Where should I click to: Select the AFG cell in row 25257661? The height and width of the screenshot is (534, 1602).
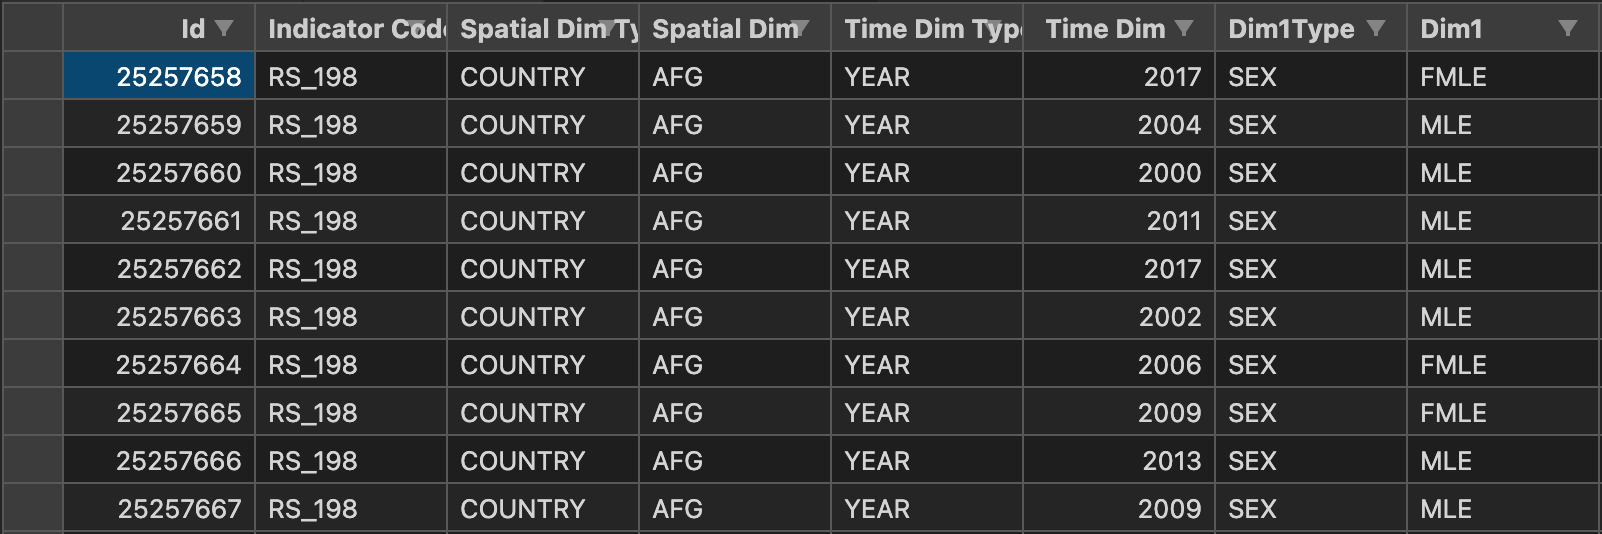pyautogui.click(x=735, y=220)
